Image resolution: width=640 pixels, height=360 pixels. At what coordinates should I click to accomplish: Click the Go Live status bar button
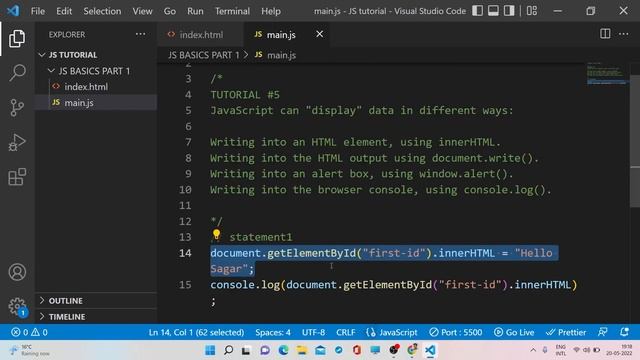[514, 332]
